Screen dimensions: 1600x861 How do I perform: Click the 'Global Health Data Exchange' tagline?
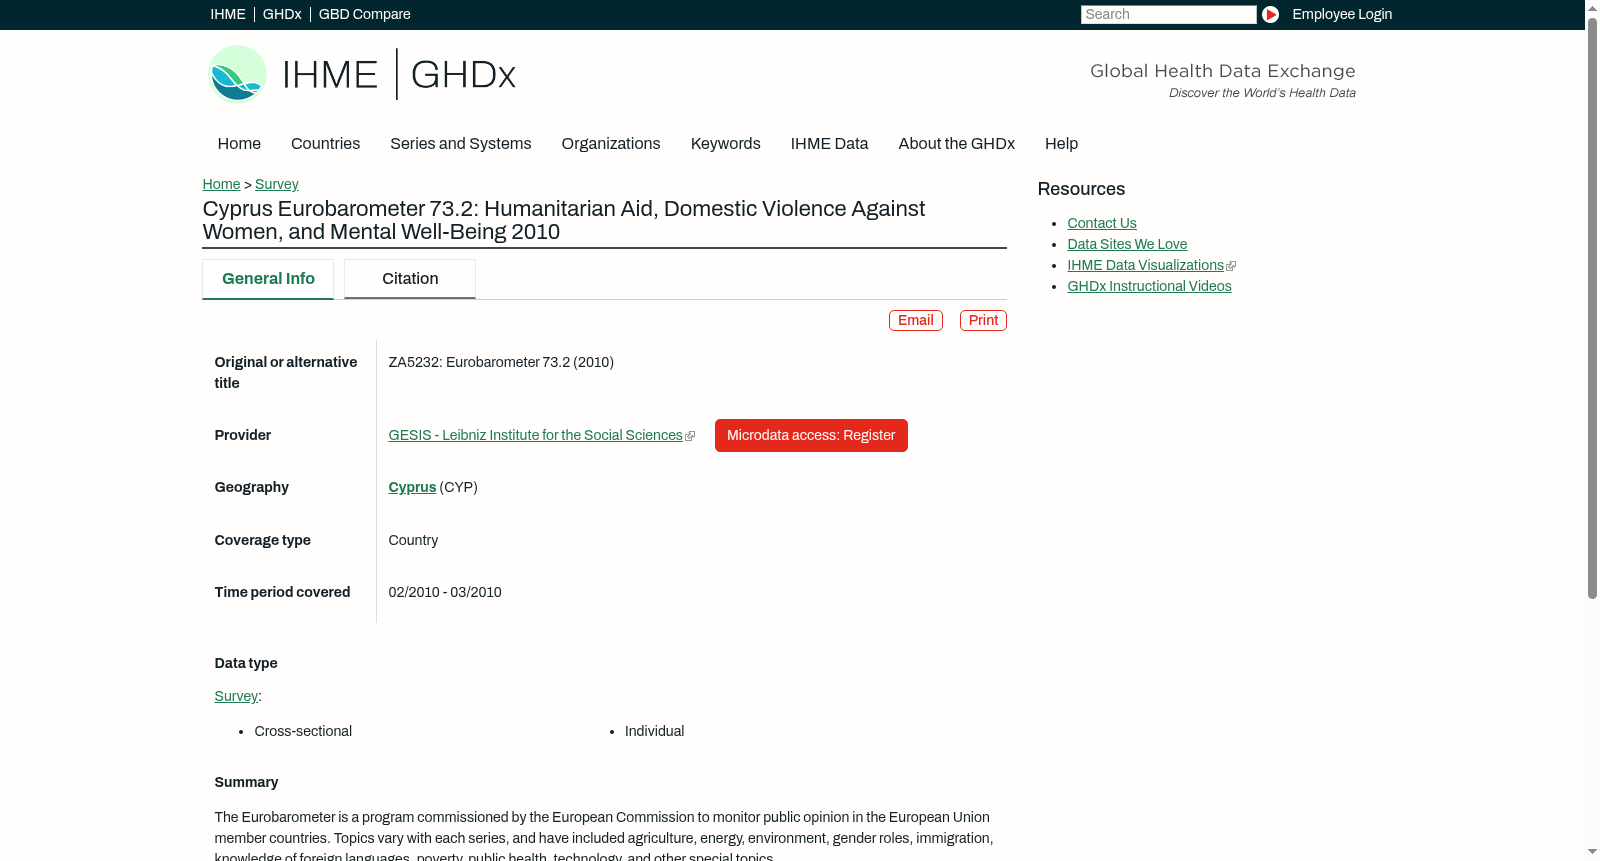tap(1223, 71)
